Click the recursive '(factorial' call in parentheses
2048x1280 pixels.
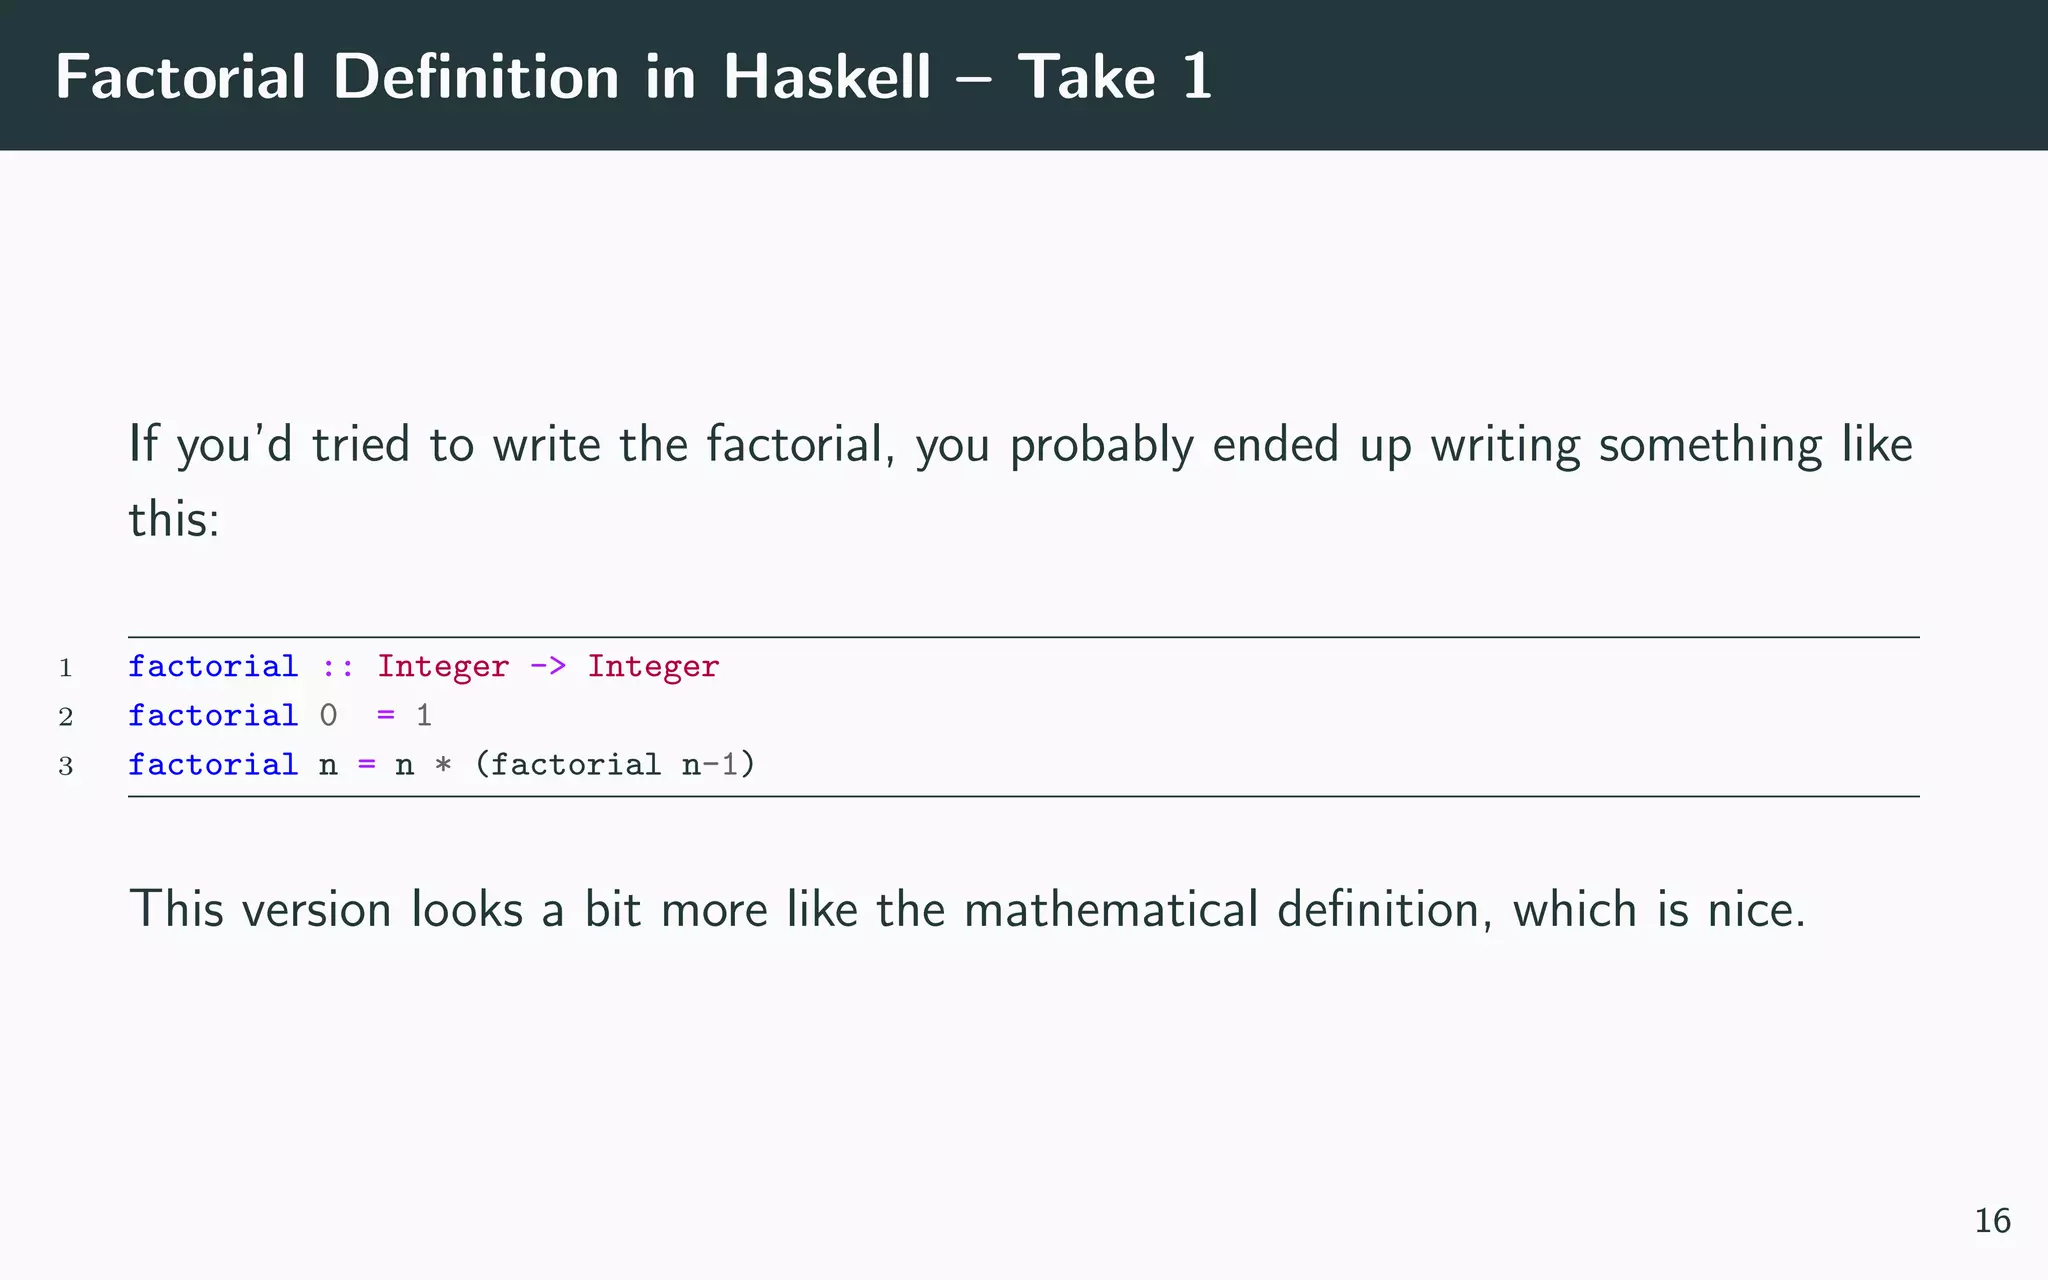(567, 764)
